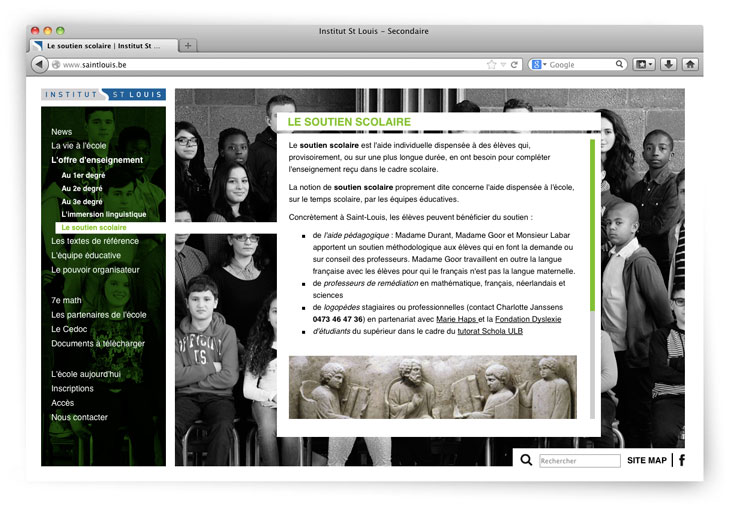Bookmark this page with the star icon
The image size is (735, 514).
point(491,64)
